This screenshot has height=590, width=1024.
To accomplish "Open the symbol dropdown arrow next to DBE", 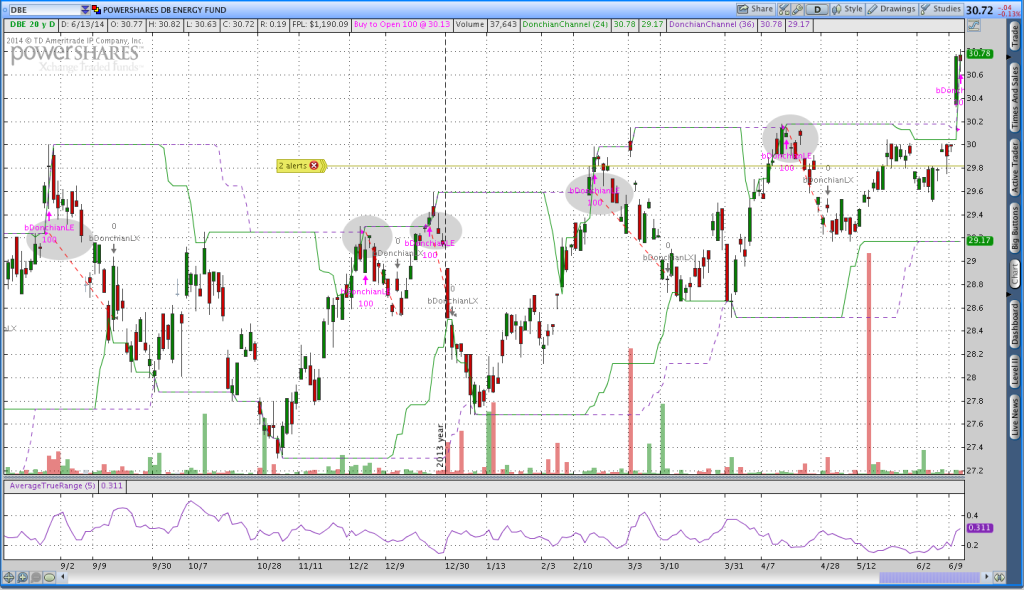I will point(85,10).
